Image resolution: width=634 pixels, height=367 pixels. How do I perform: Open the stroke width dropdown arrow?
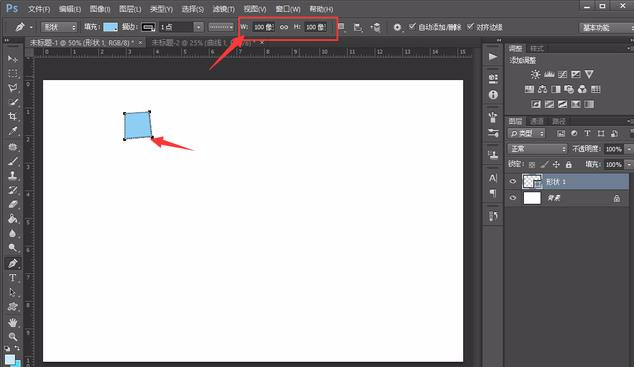click(x=199, y=27)
